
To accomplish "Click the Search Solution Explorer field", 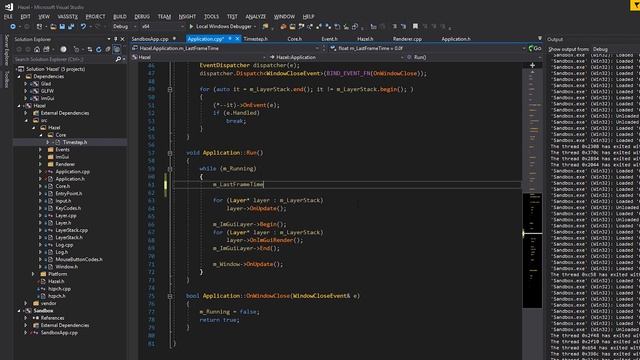I will (x=64, y=59).
